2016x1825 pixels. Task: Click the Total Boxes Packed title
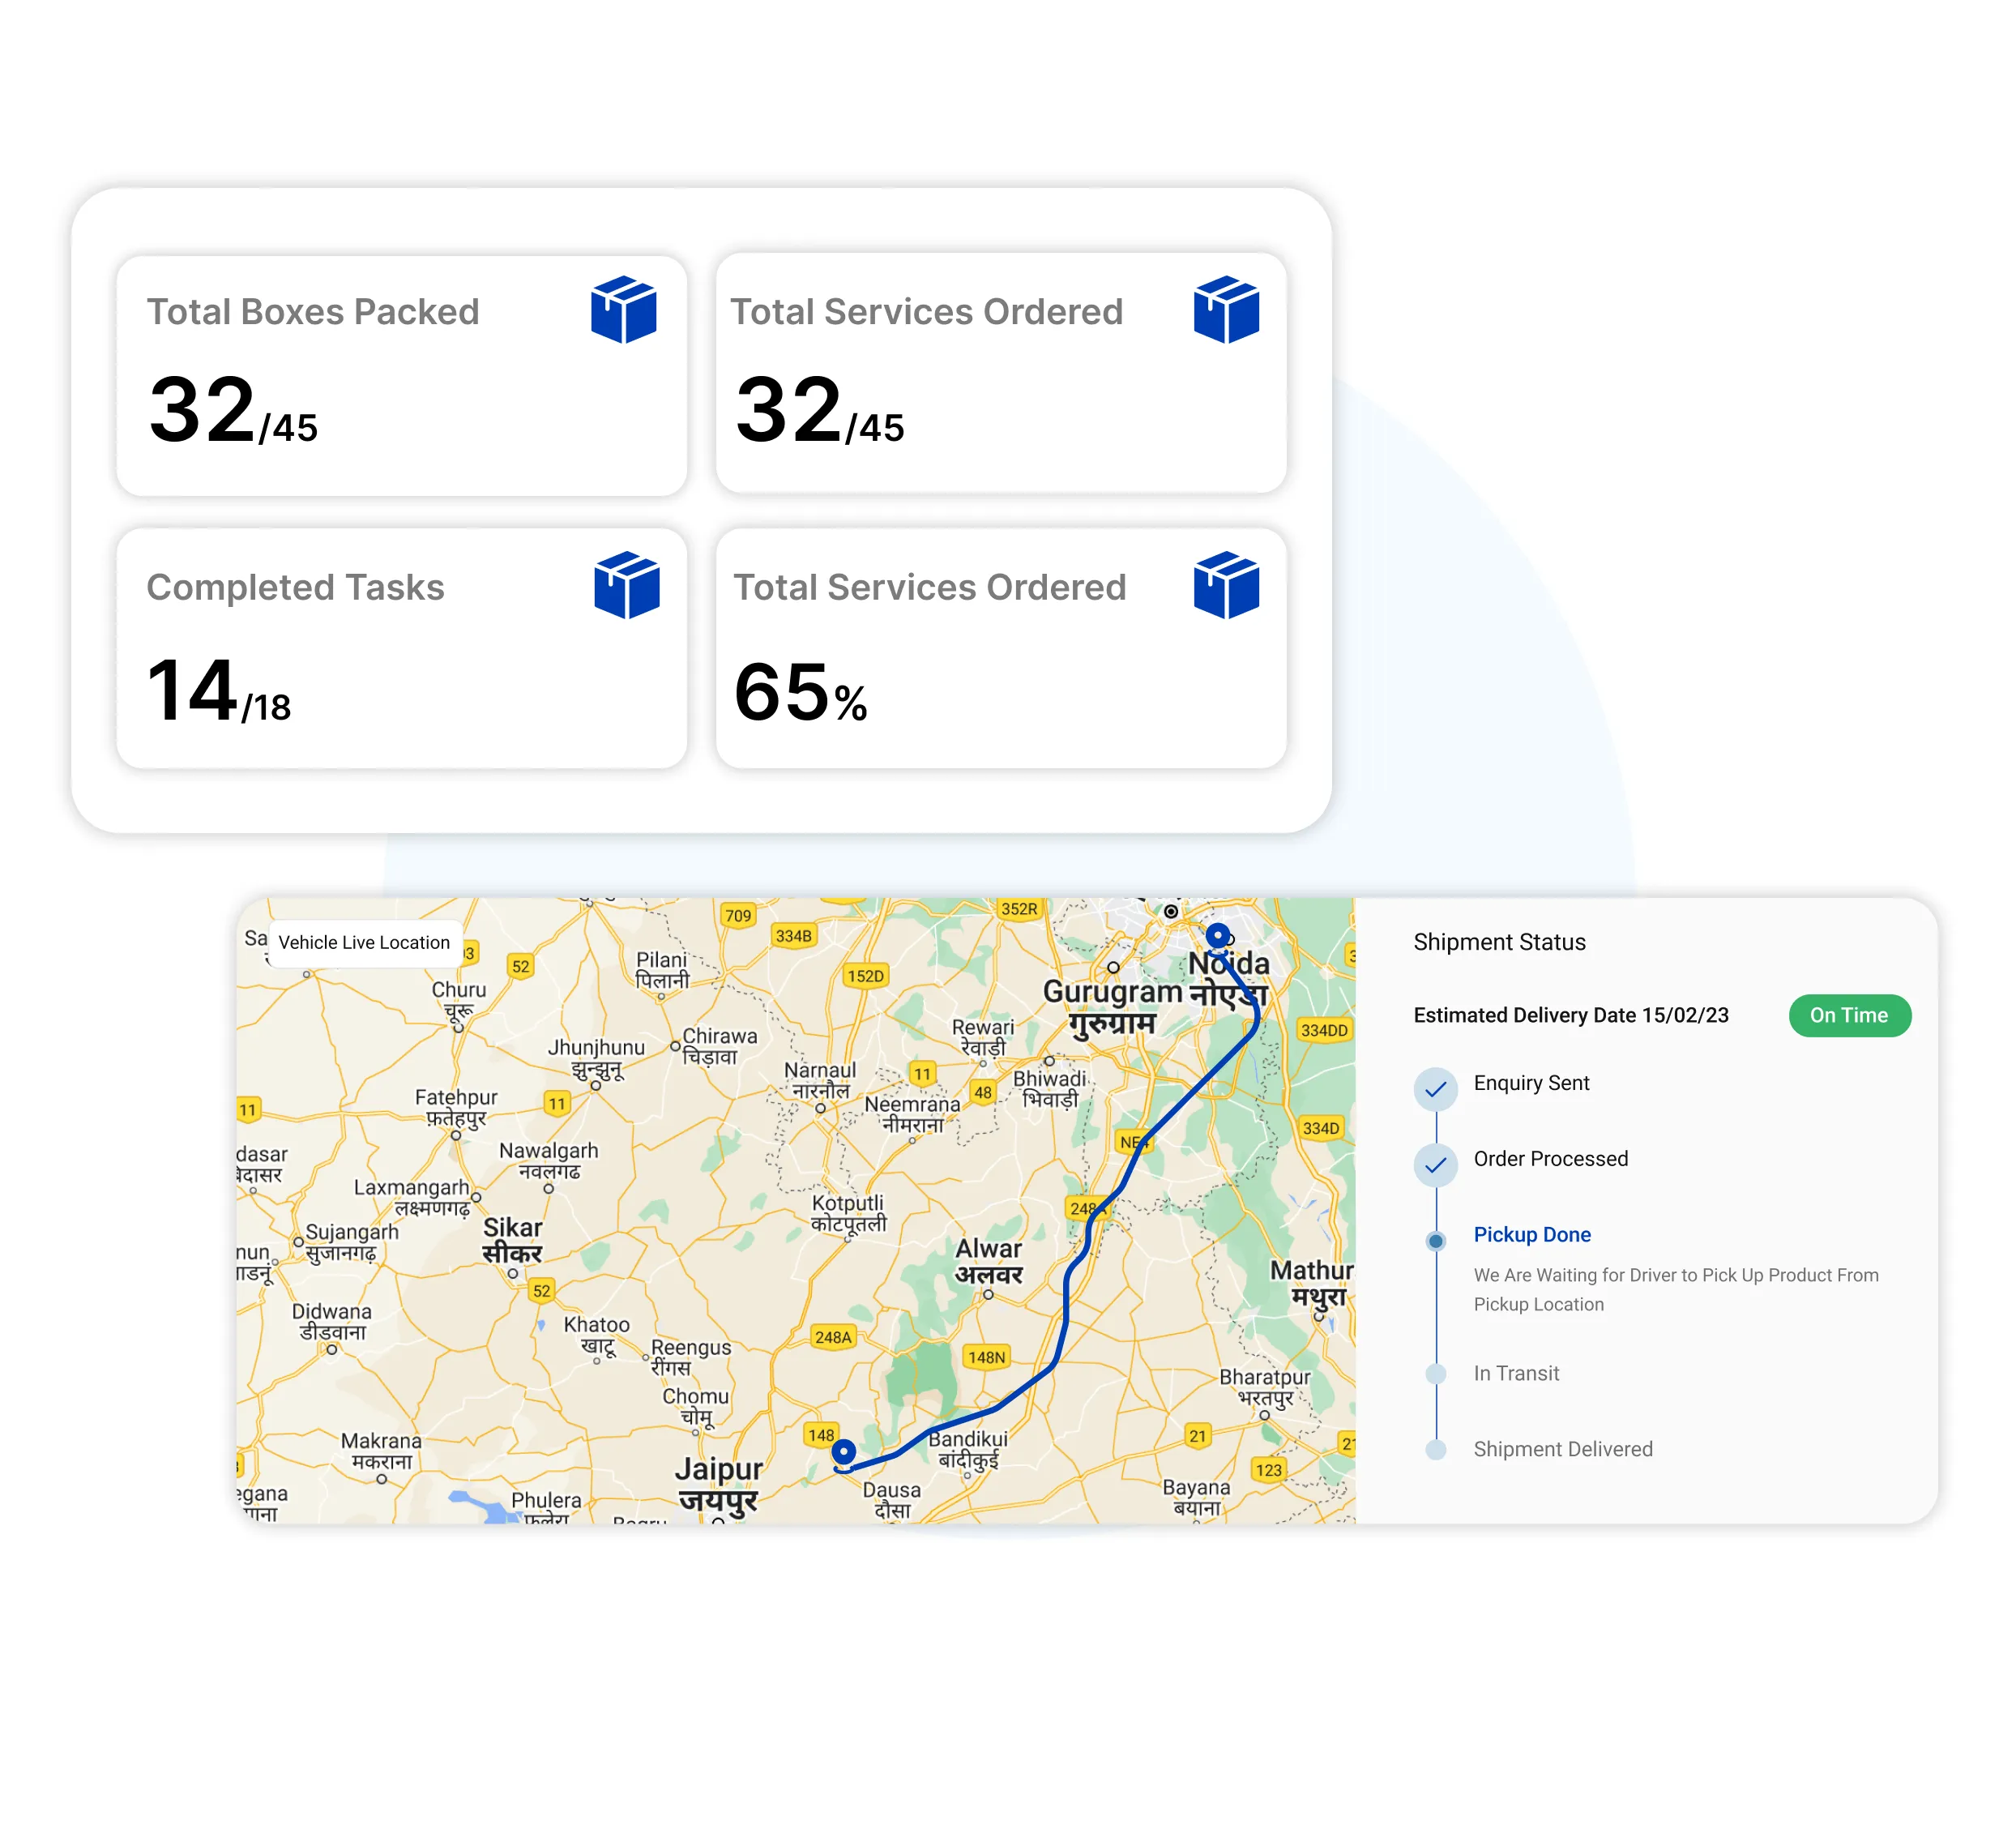(313, 312)
